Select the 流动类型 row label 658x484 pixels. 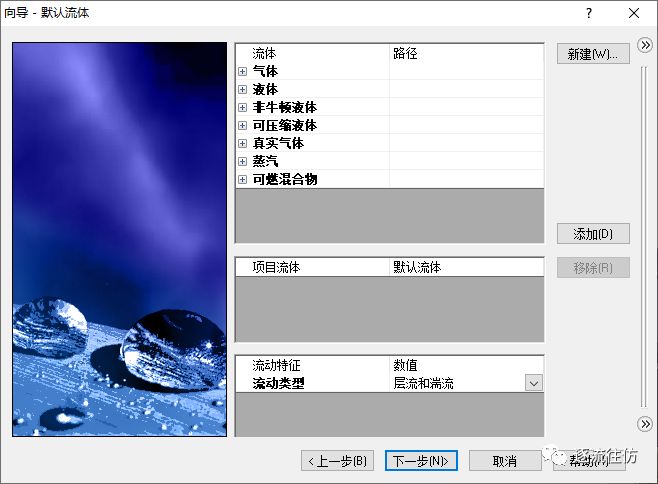278,383
